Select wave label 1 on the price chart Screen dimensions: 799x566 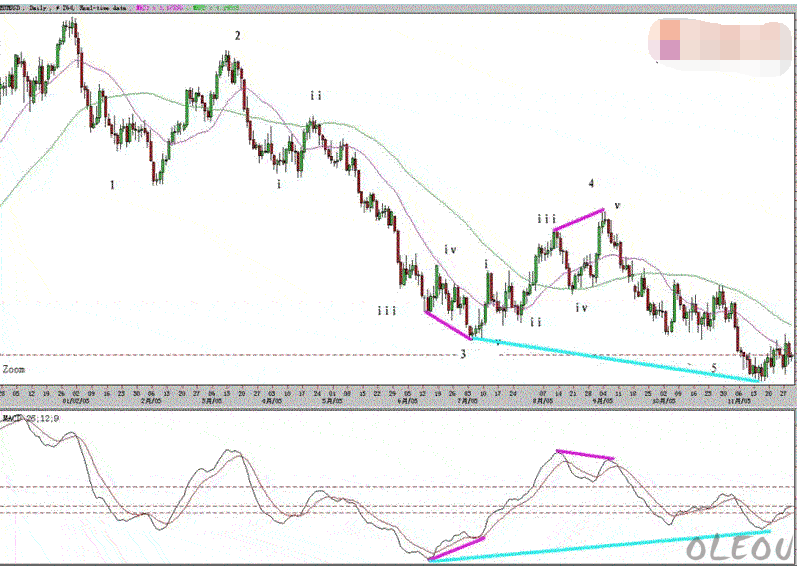tap(112, 185)
